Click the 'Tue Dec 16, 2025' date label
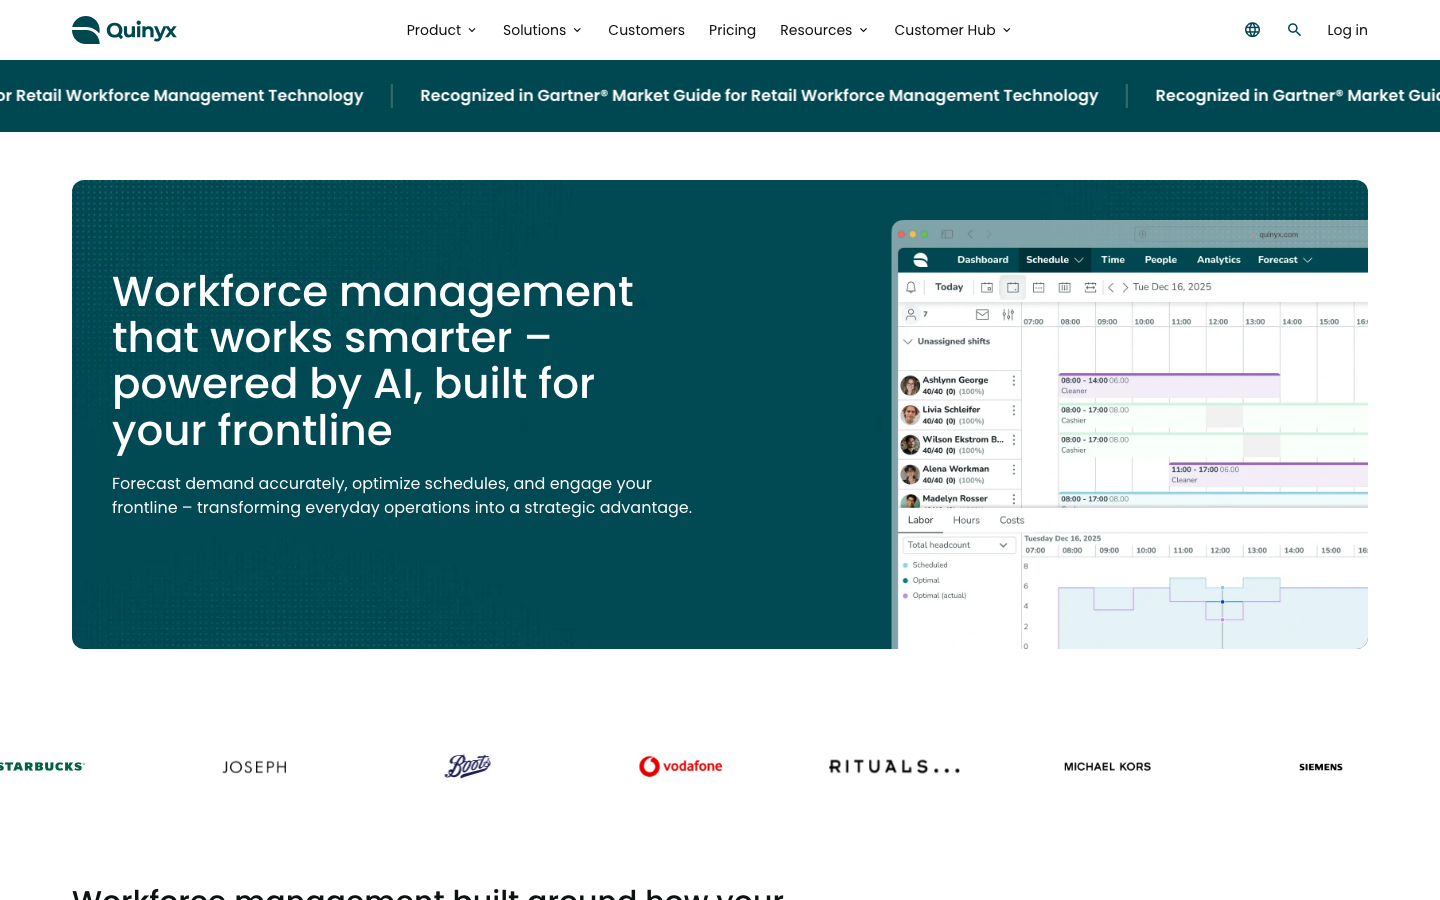 (x=1172, y=287)
